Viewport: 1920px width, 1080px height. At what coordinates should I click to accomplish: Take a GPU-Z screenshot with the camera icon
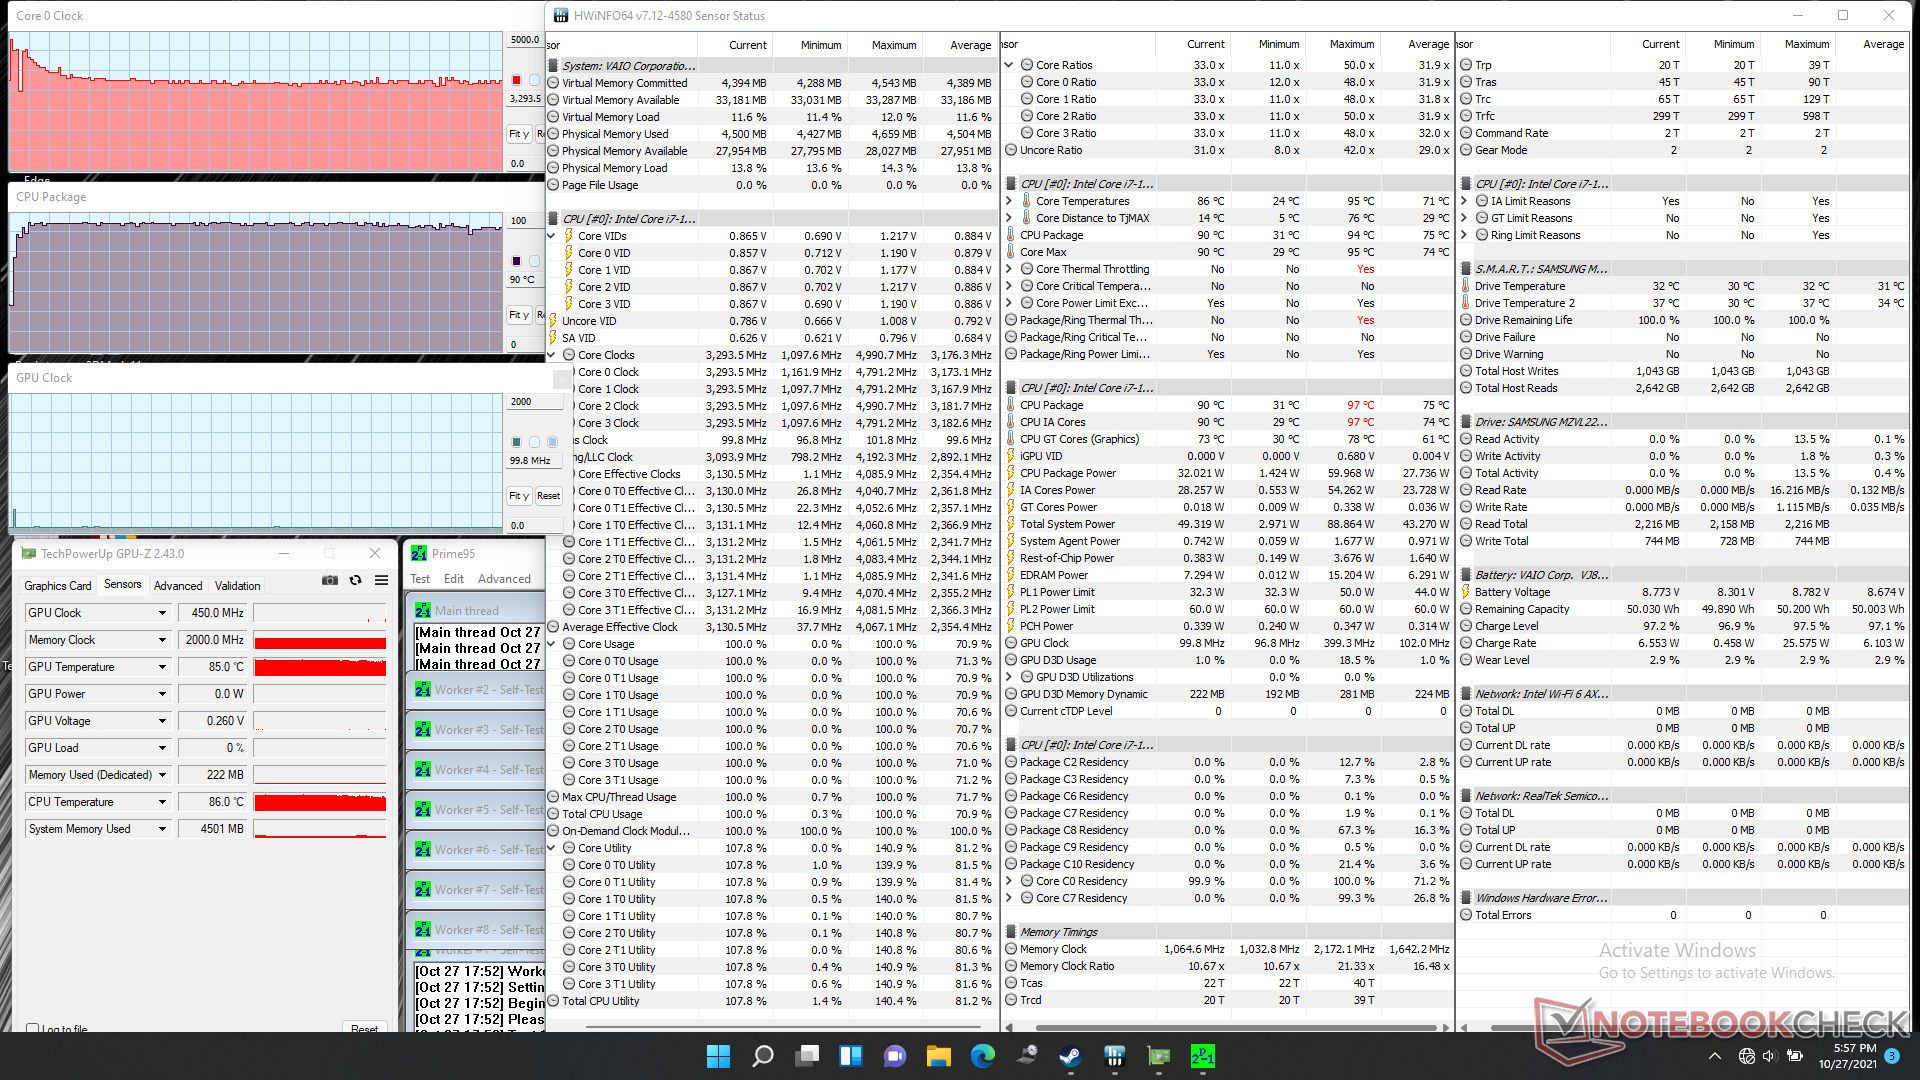pyautogui.click(x=330, y=580)
